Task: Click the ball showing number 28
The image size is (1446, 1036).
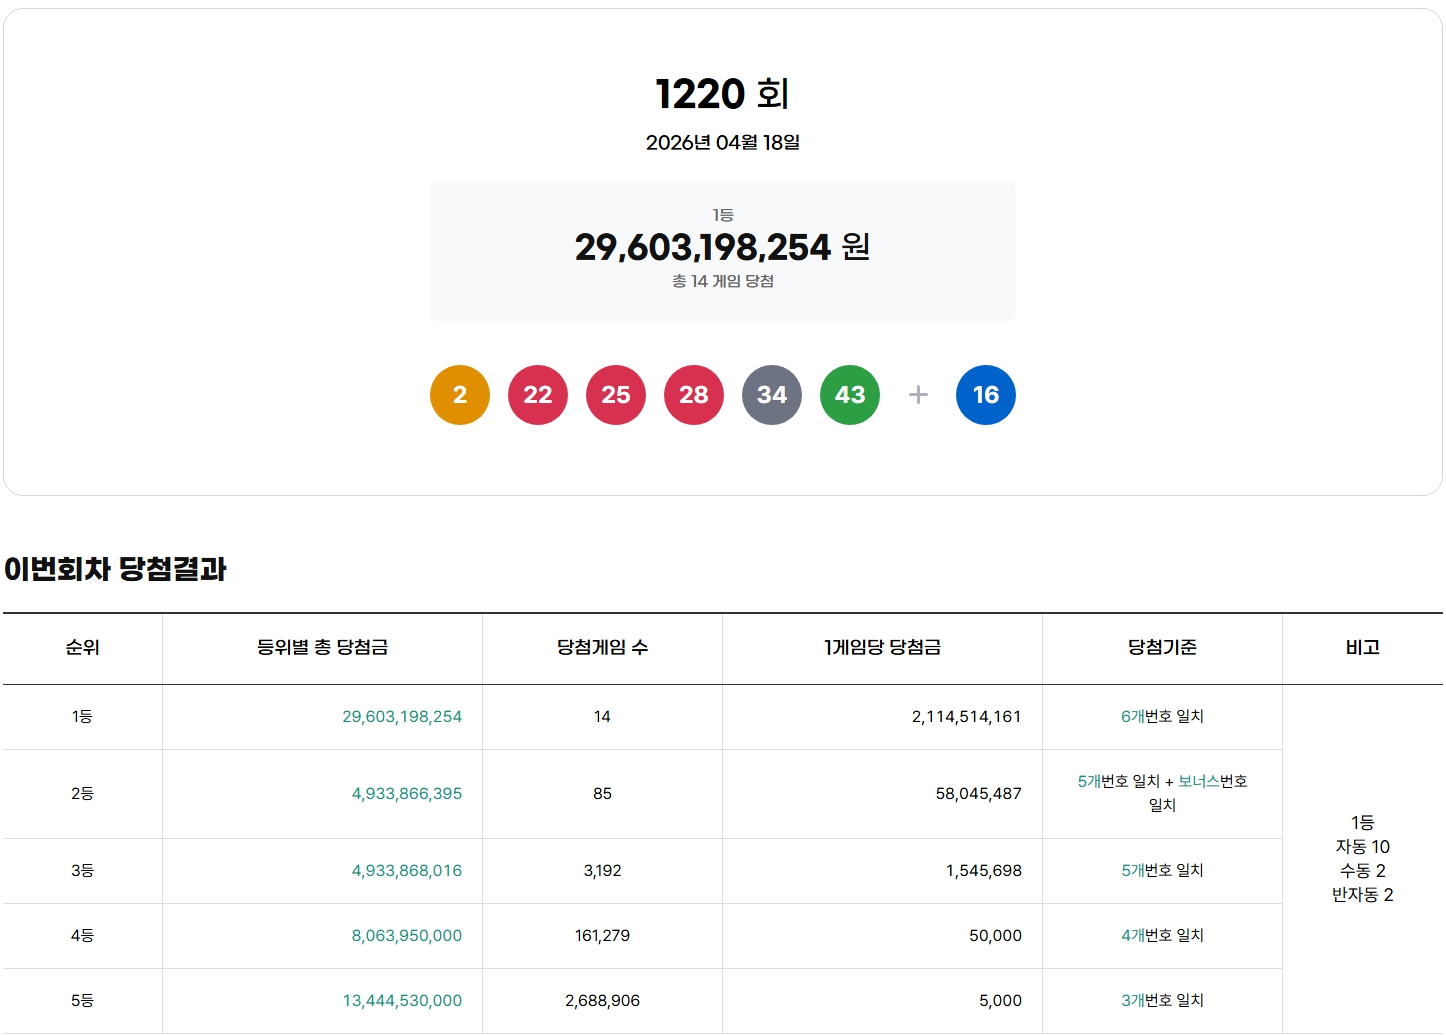Action: point(693,395)
